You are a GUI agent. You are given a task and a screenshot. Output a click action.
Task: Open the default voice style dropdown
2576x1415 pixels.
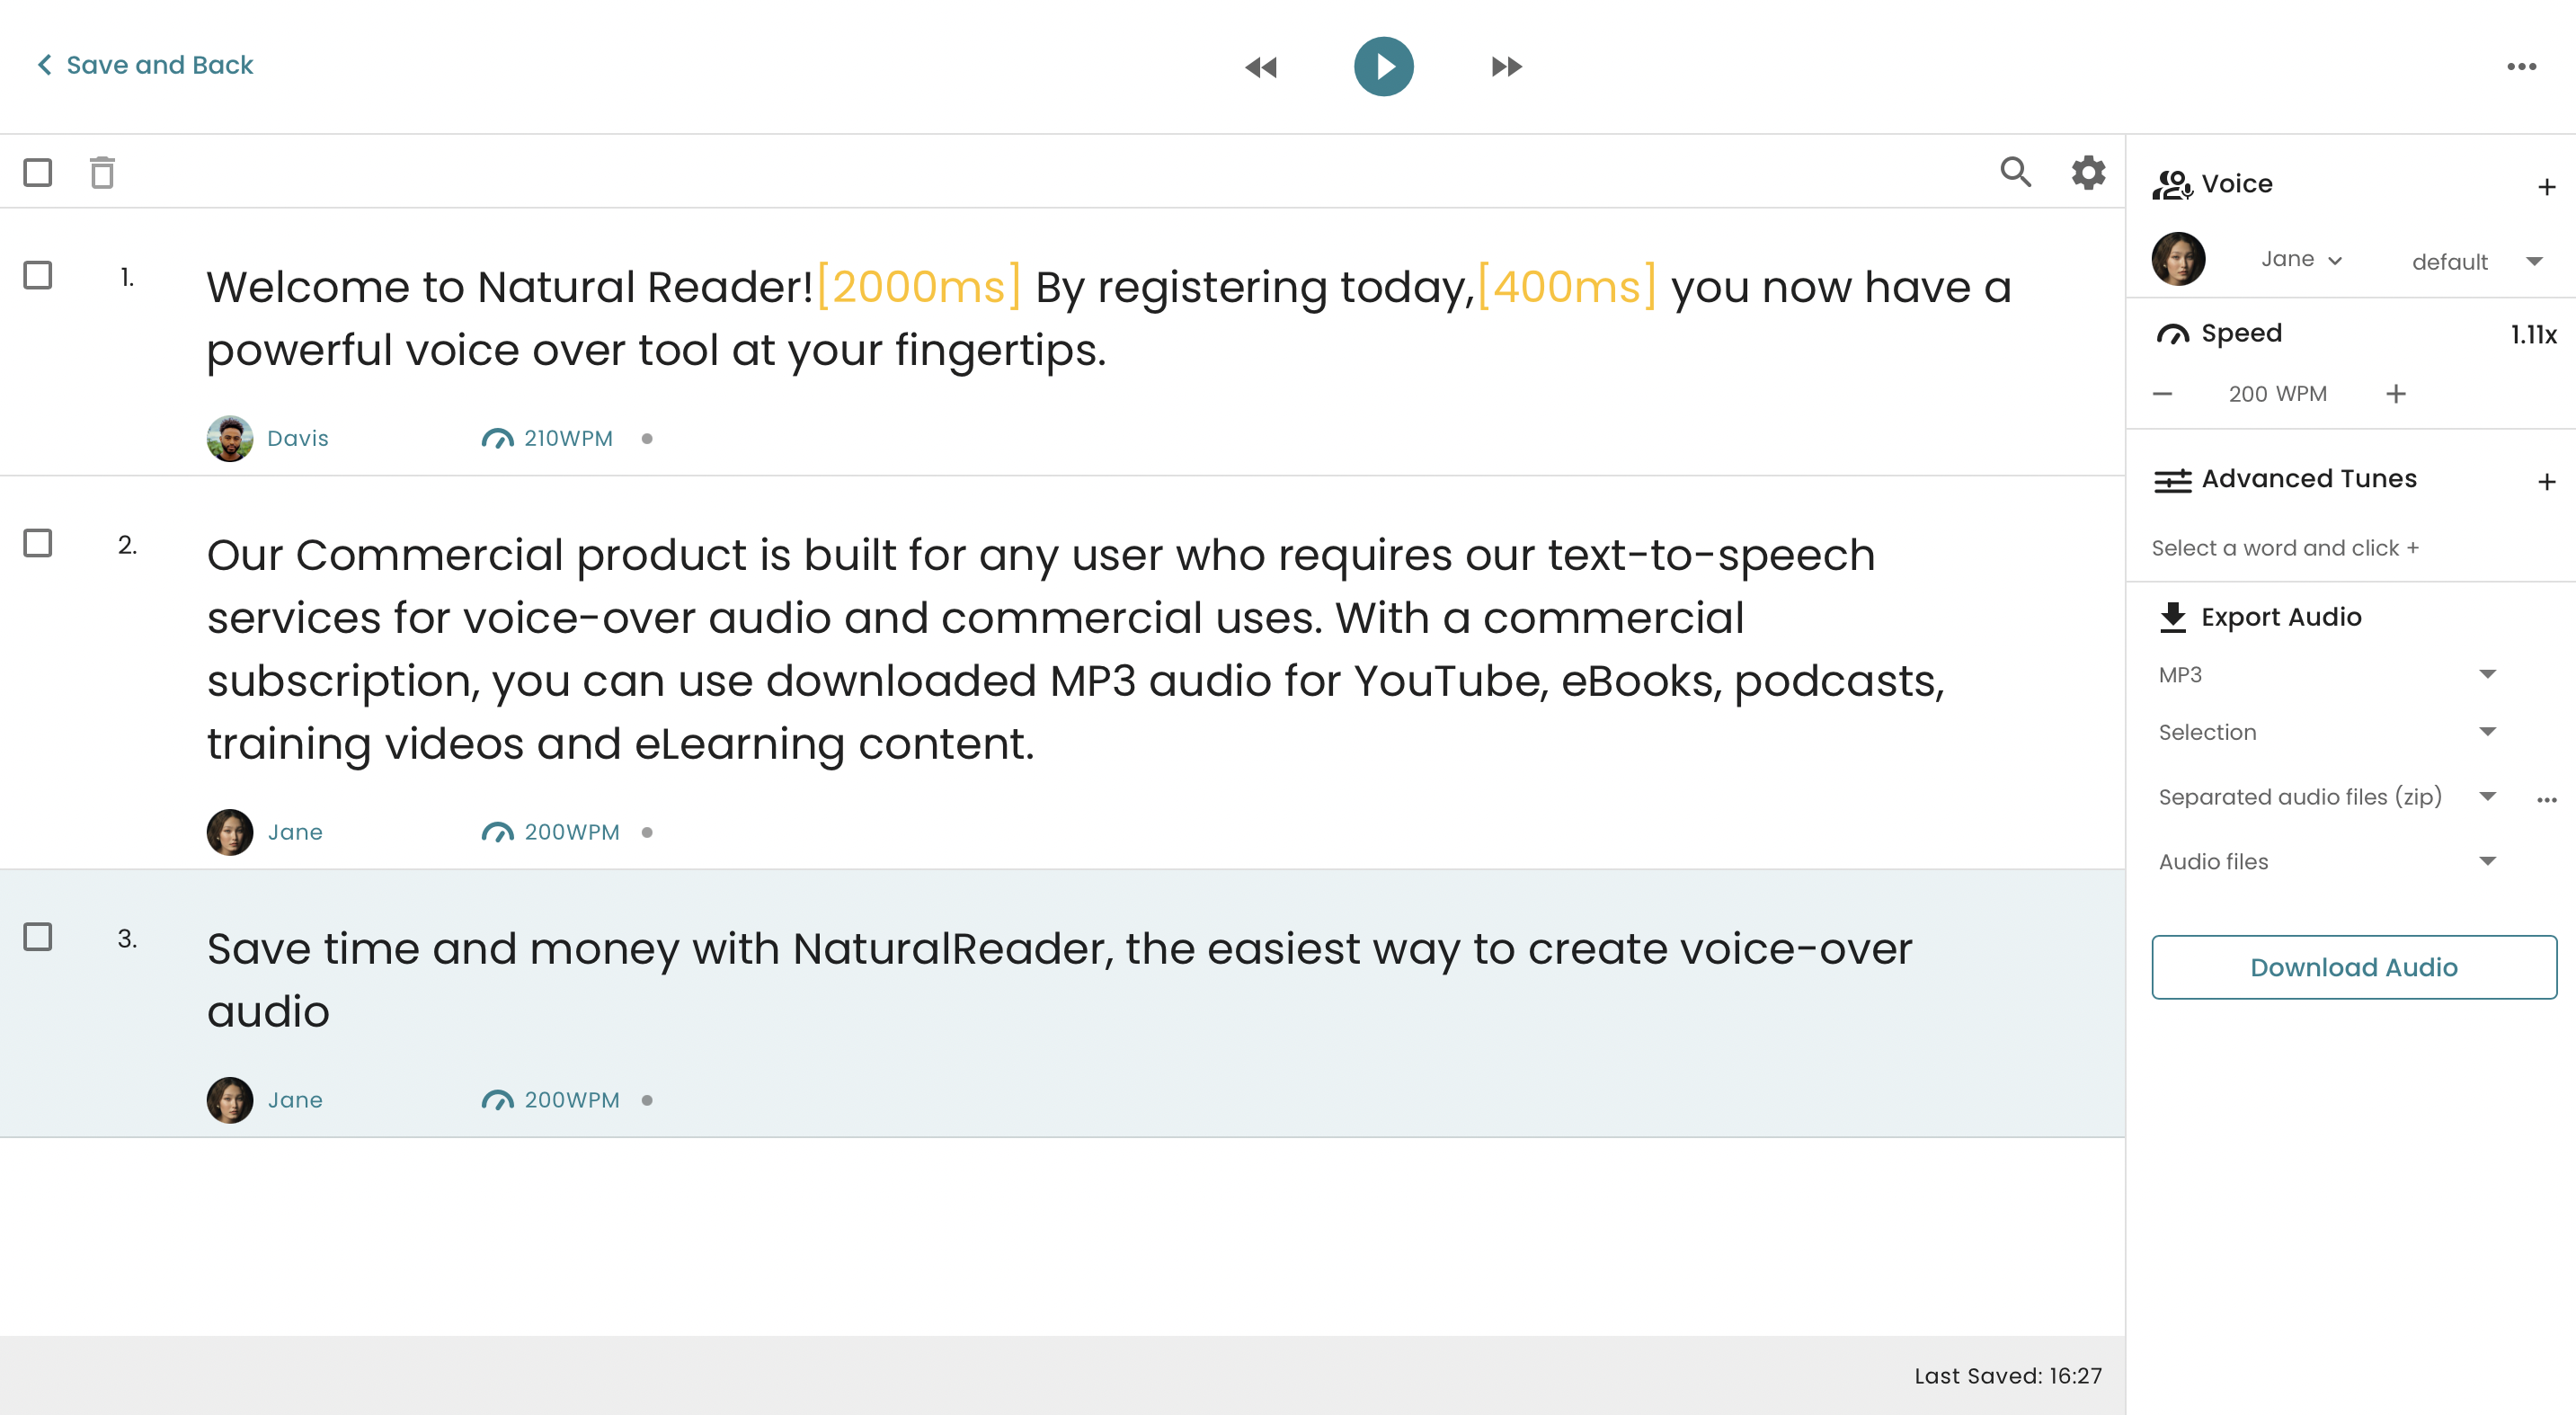[x=2475, y=261]
